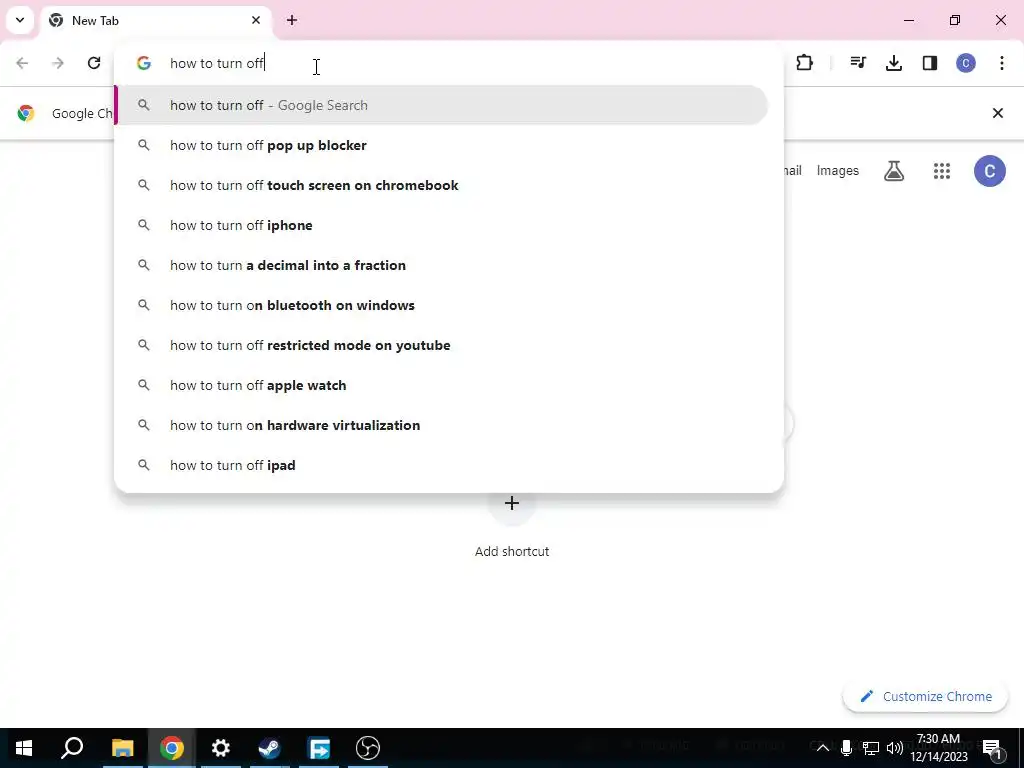Open the Chrome profile avatar in toolbar

966,63
